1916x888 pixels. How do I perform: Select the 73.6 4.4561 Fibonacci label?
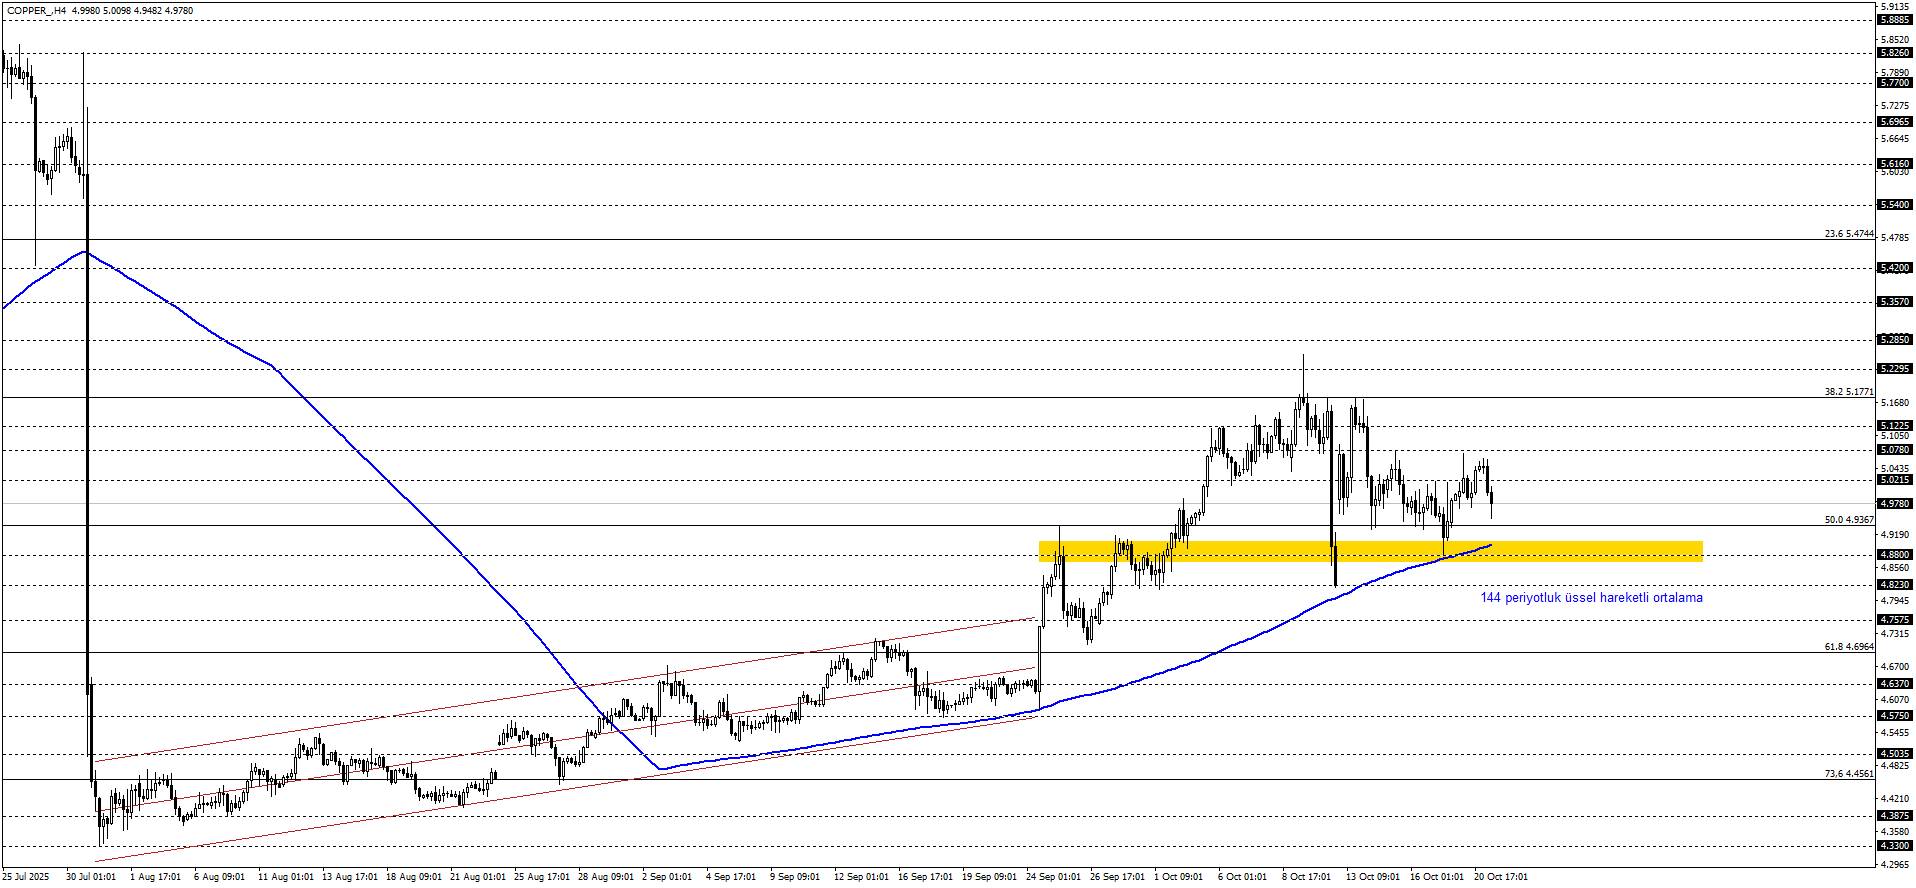click(1848, 774)
